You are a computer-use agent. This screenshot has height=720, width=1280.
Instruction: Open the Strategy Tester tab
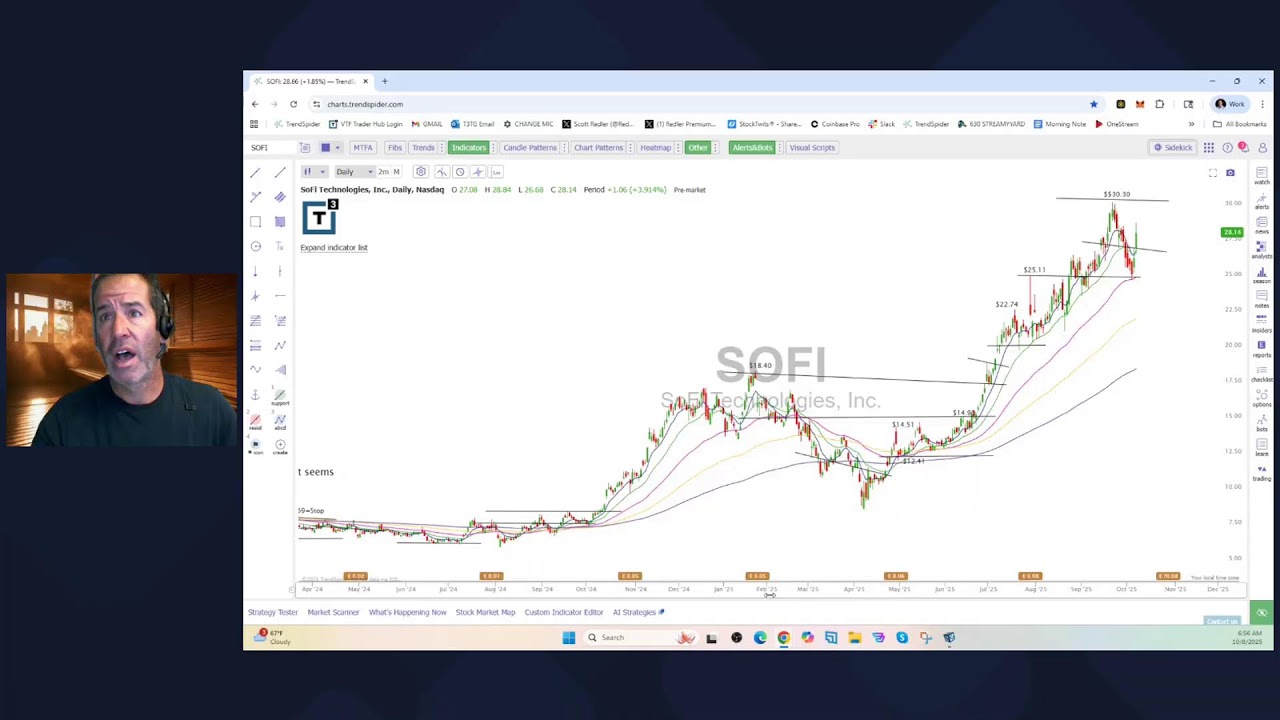coord(273,612)
